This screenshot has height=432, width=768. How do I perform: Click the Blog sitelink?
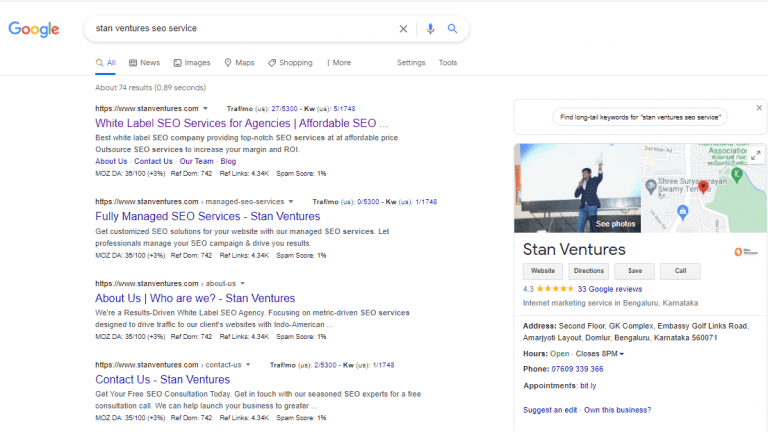[x=228, y=162]
